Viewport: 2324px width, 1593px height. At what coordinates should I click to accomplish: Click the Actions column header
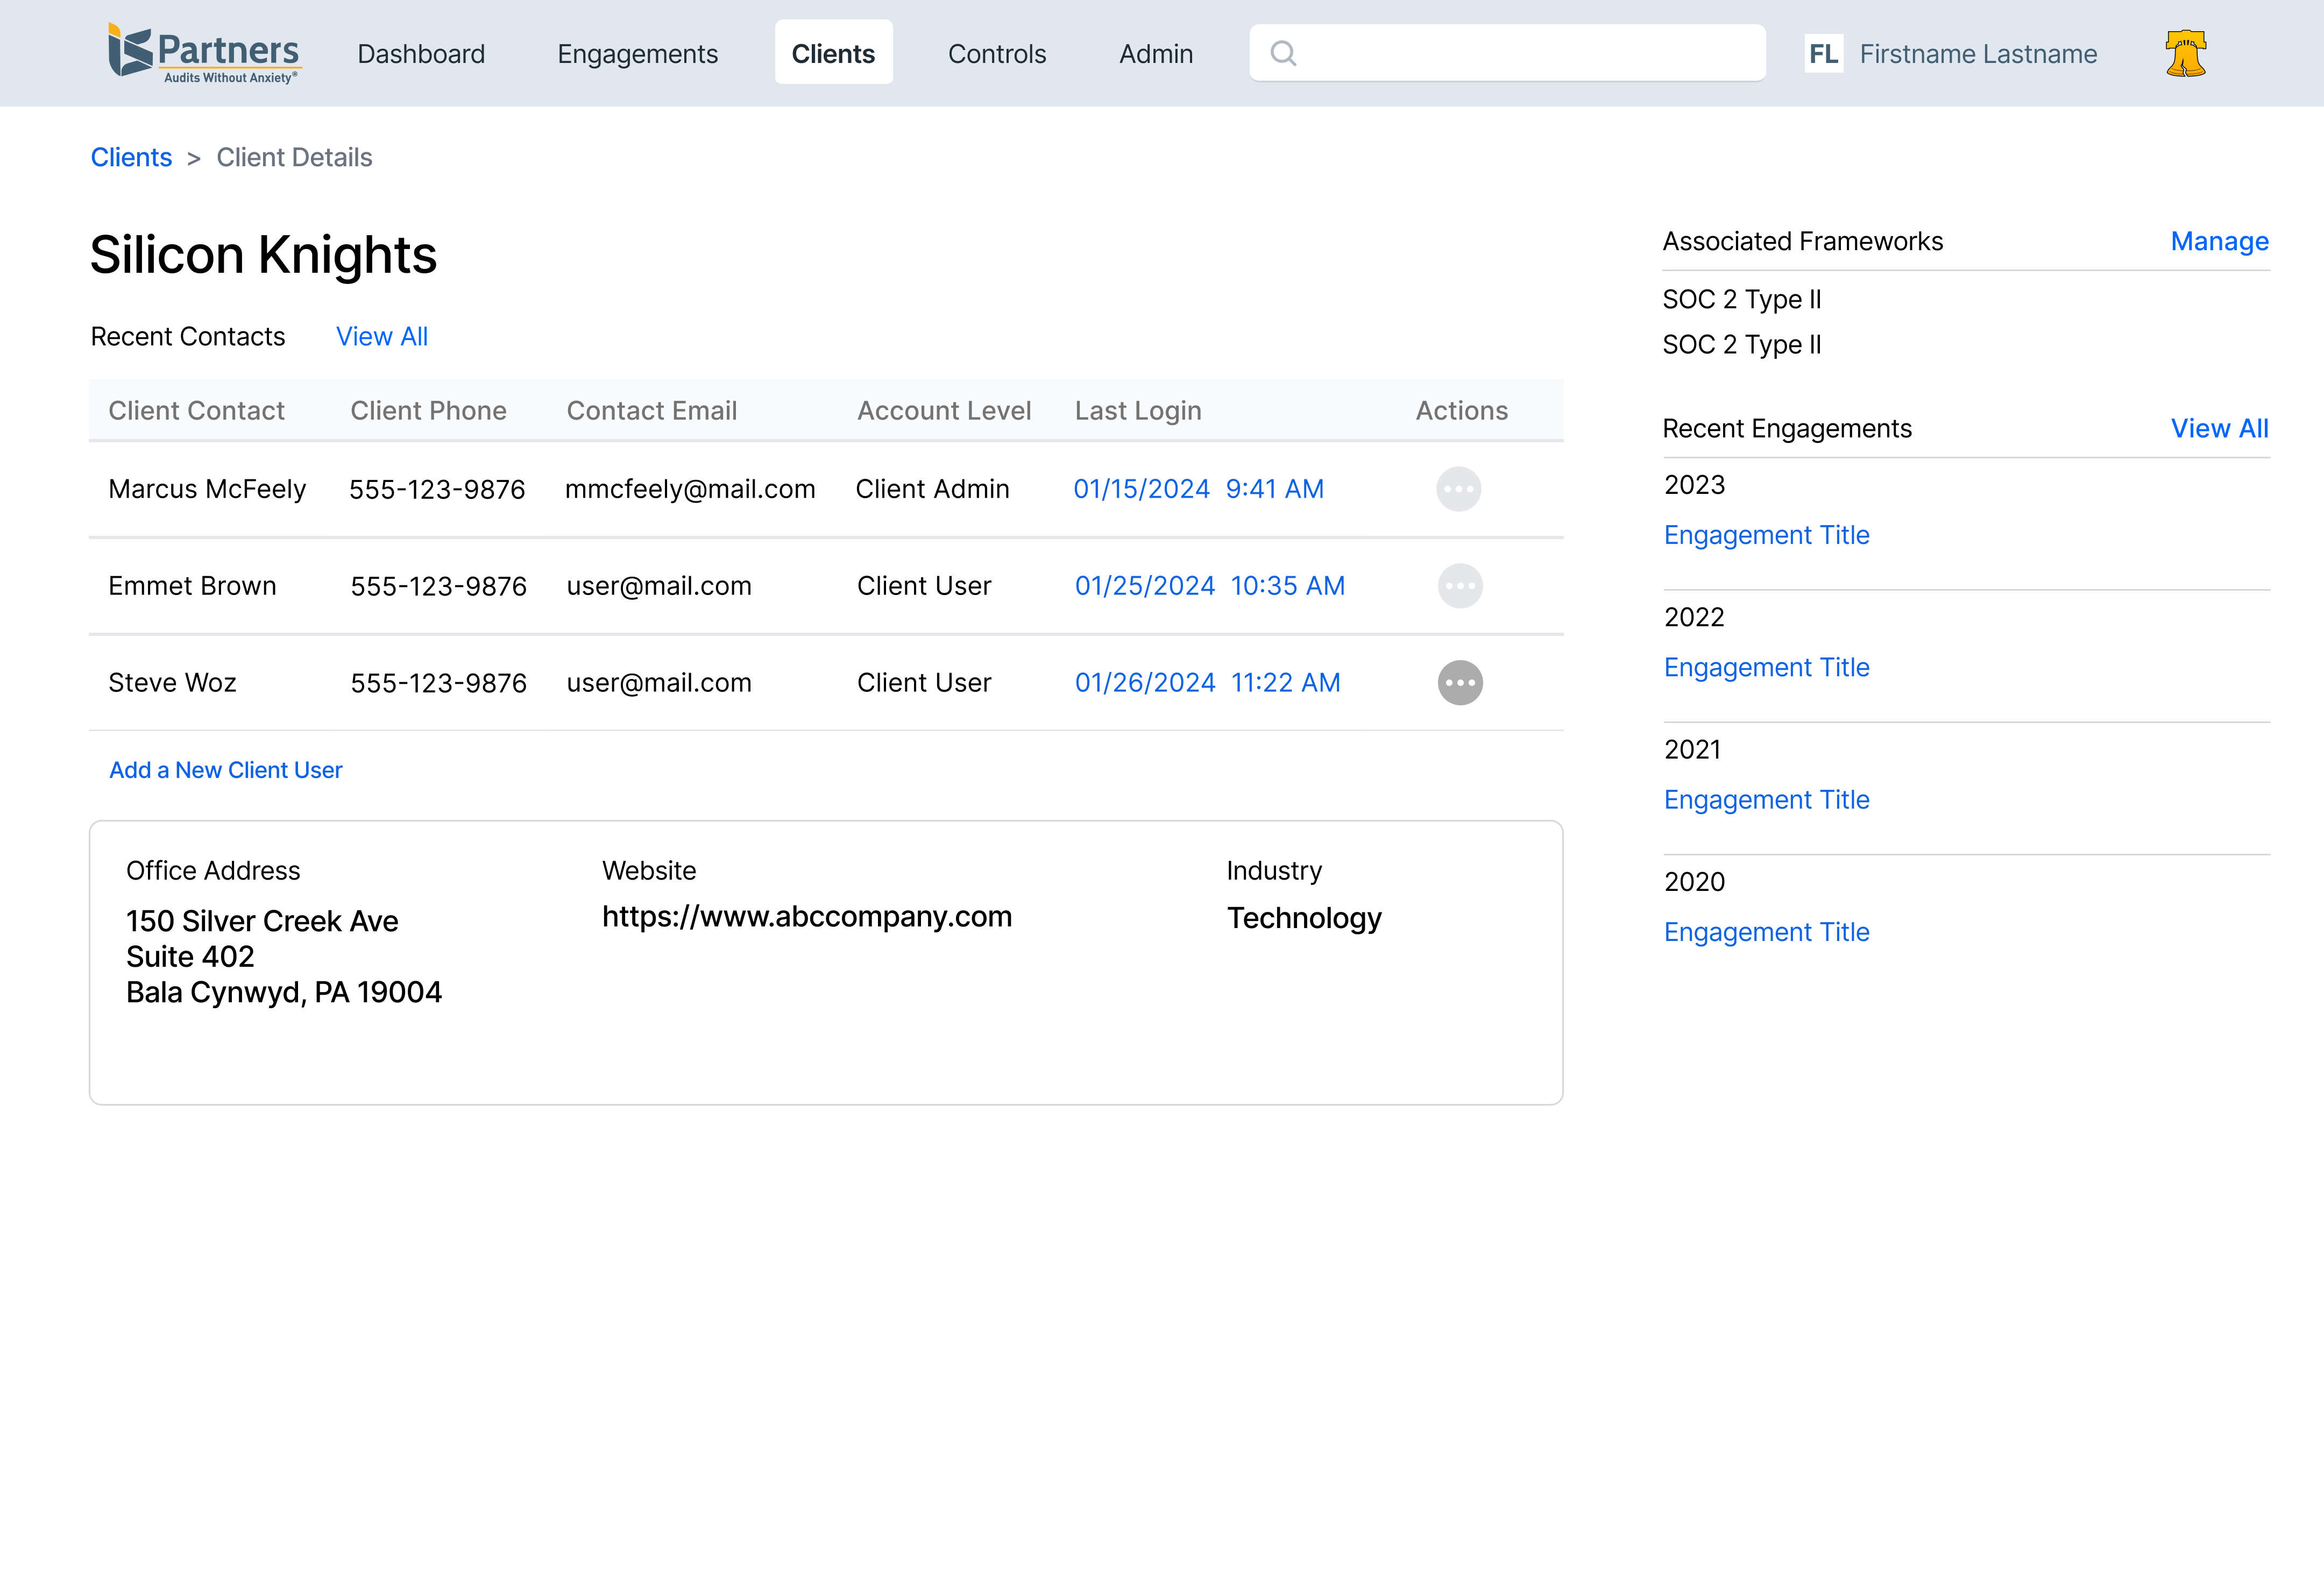(x=1461, y=411)
